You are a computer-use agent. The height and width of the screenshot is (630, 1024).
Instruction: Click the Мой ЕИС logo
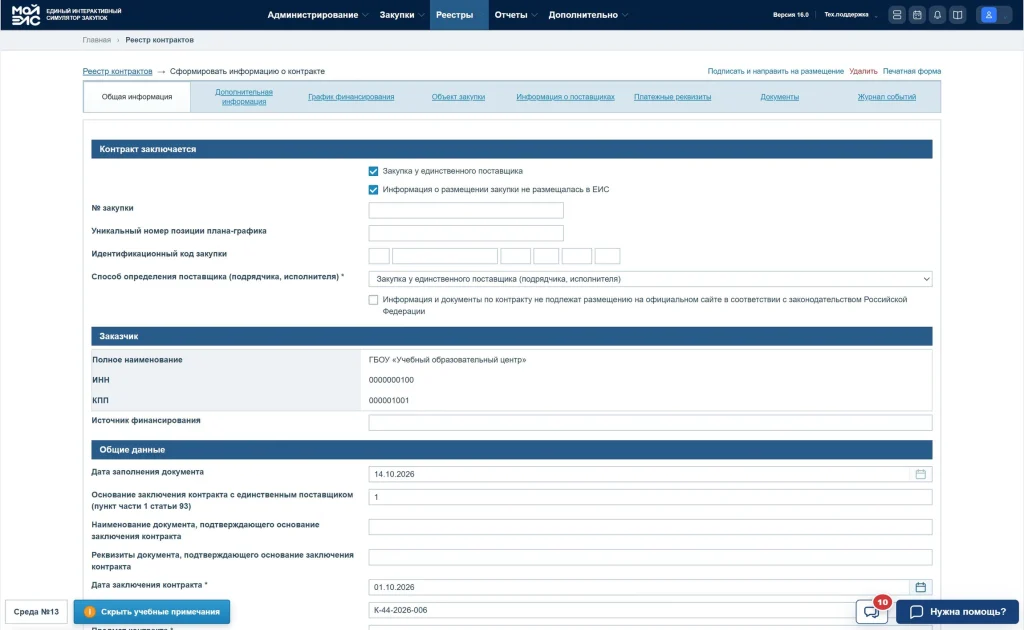pos(26,14)
